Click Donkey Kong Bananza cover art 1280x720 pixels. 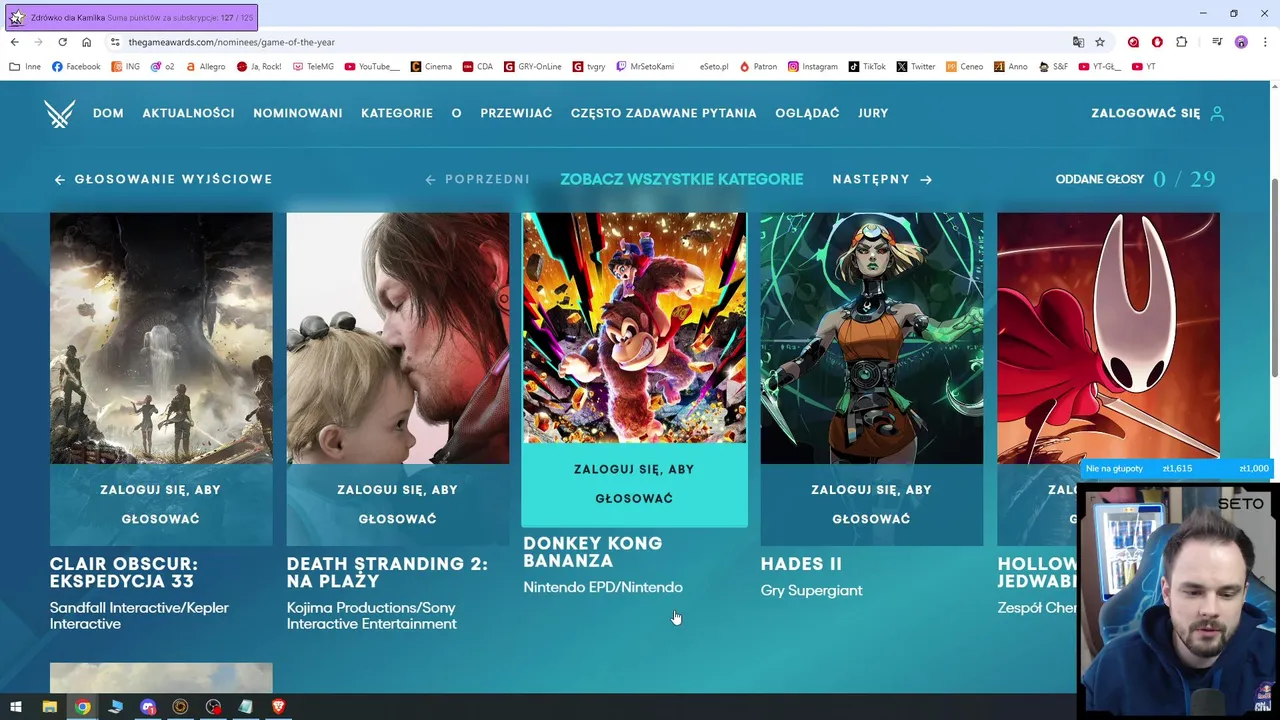[x=634, y=328]
